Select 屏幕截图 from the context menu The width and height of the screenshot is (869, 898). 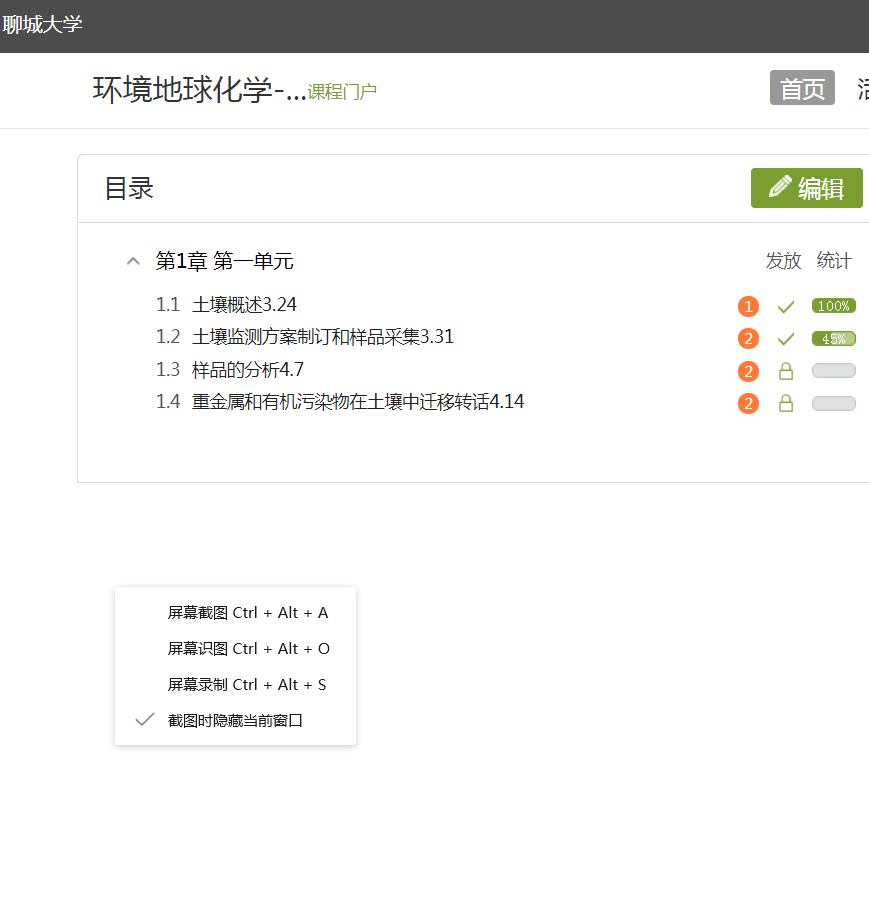pyautogui.click(x=247, y=612)
